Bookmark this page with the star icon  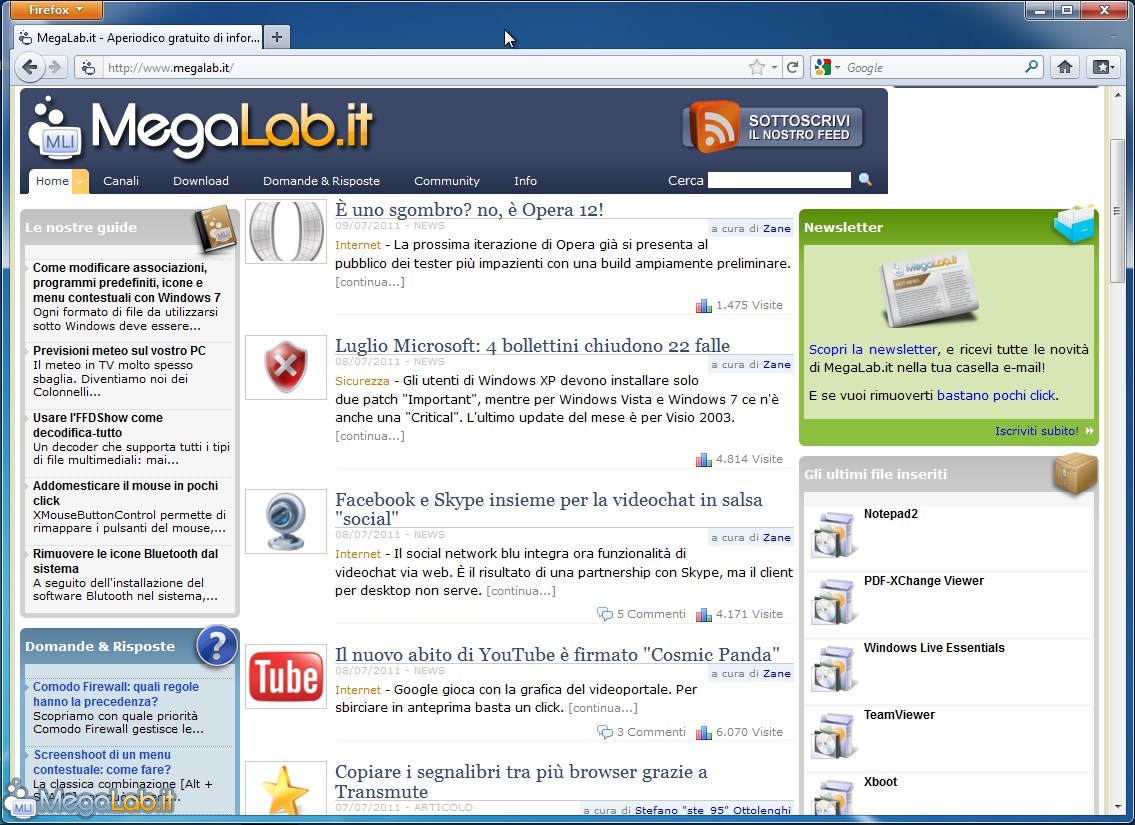756,67
